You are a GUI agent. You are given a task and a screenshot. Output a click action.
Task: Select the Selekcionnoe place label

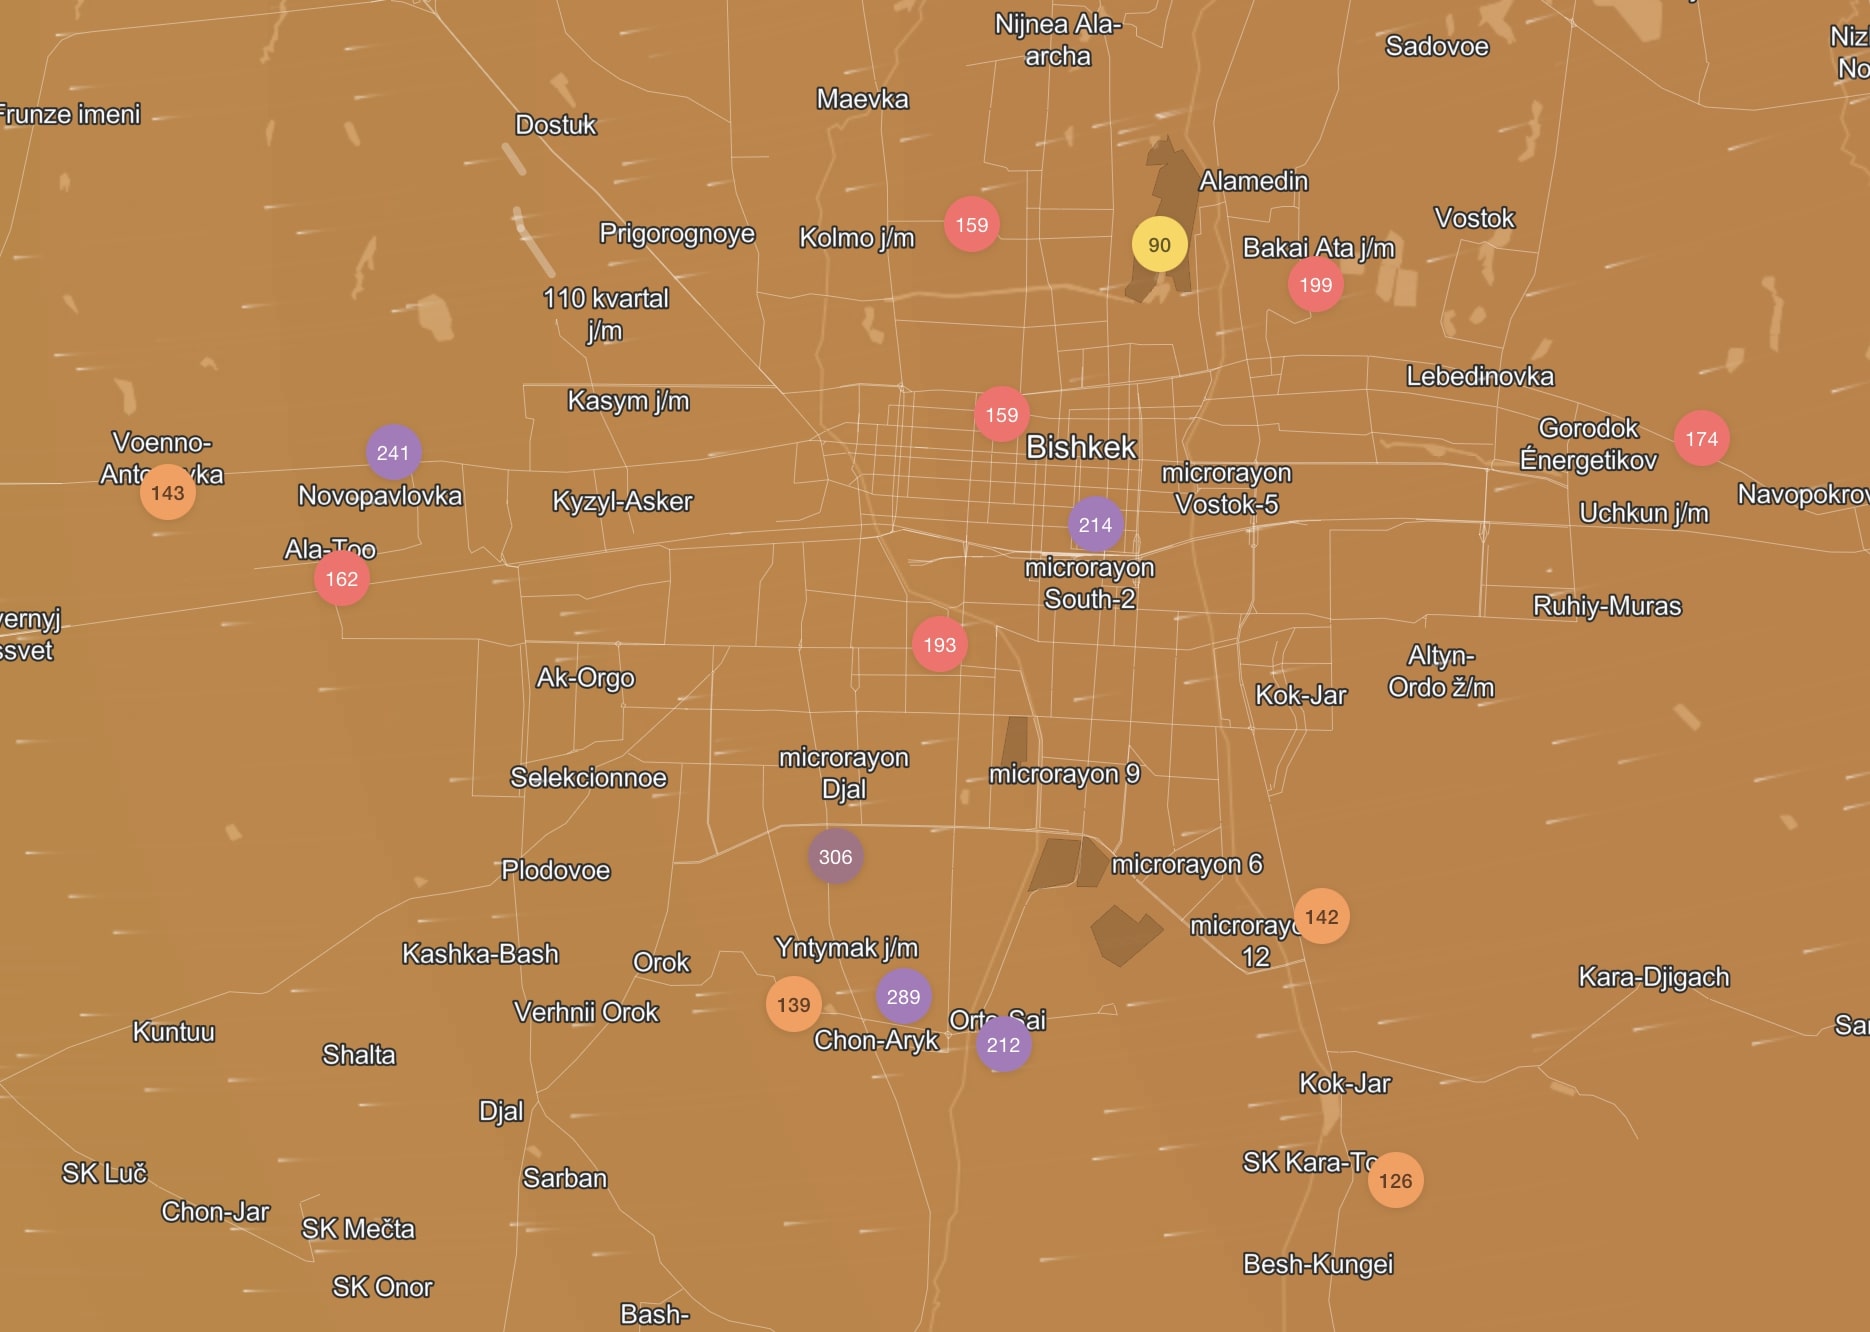point(588,778)
